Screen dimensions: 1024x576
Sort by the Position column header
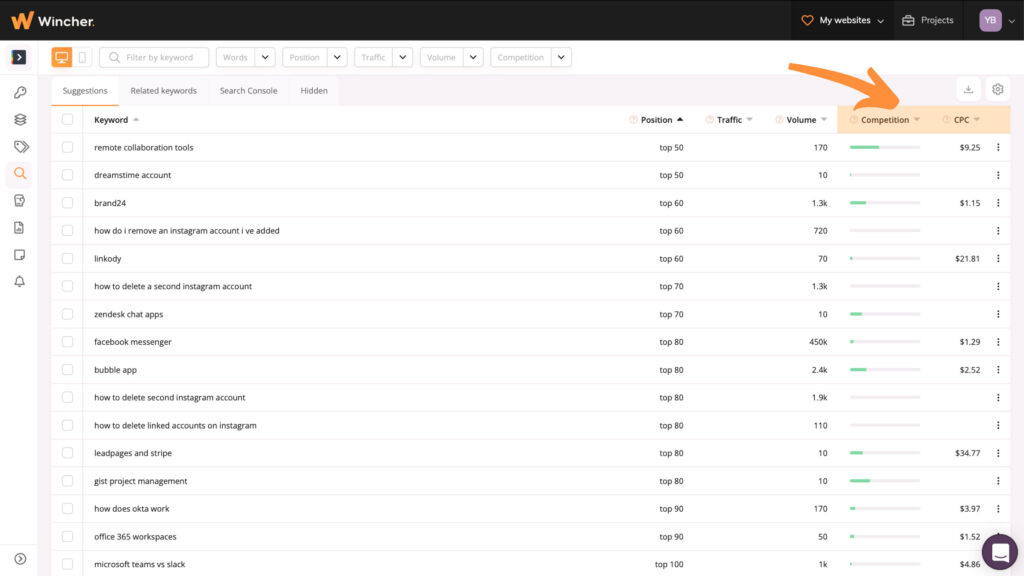pos(656,120)
